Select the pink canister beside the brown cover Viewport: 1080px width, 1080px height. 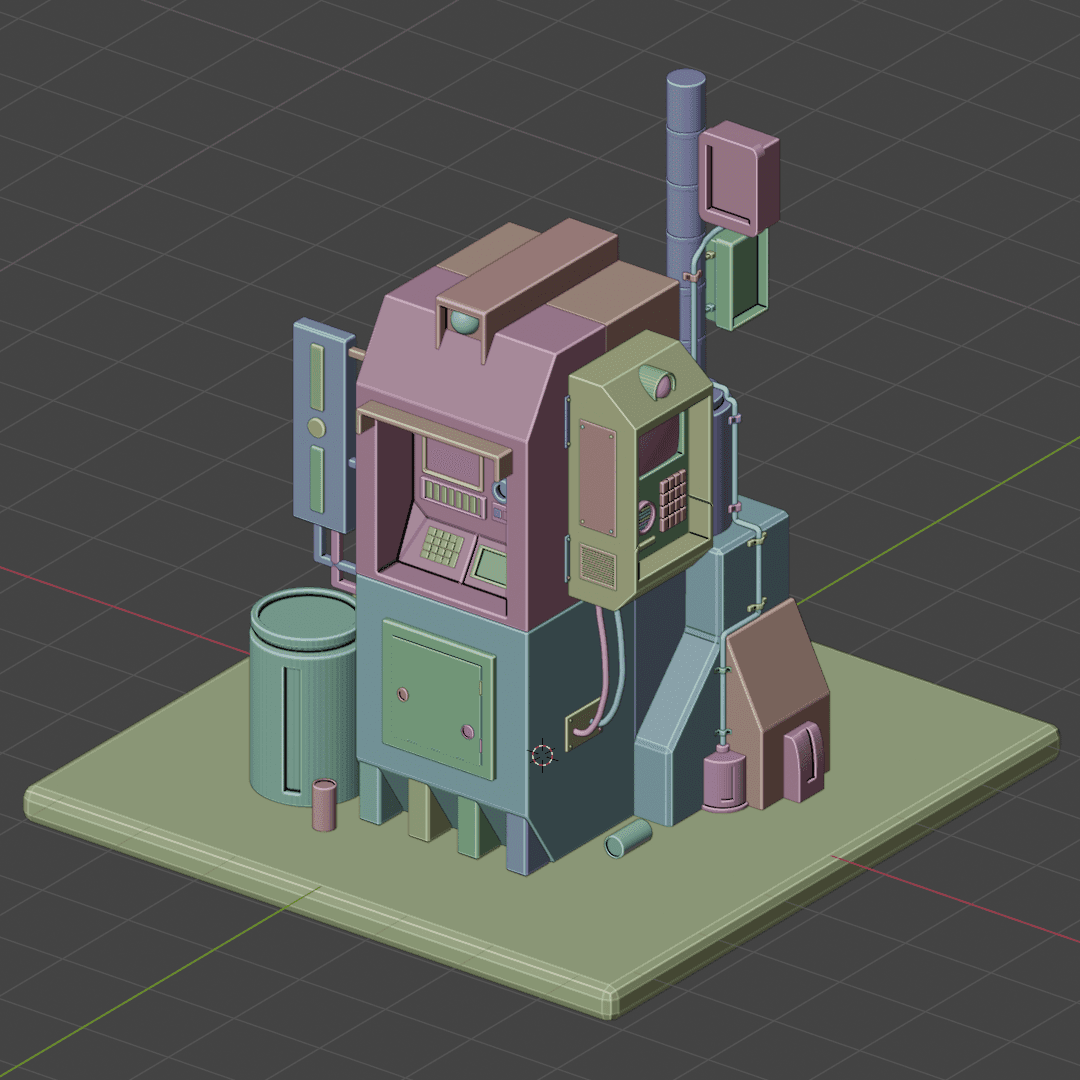[x=723, y=778]
